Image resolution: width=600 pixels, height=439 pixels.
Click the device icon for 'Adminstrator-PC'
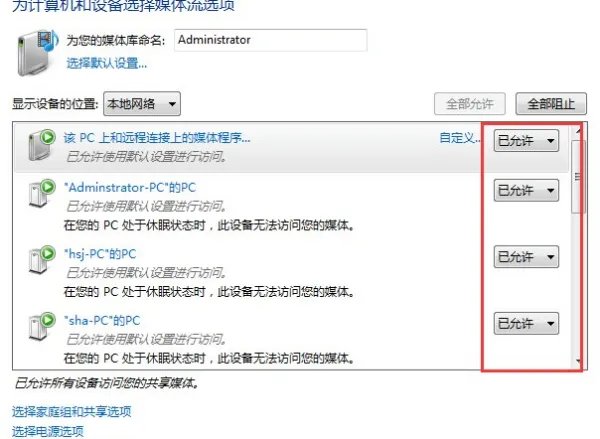[42, 193]
